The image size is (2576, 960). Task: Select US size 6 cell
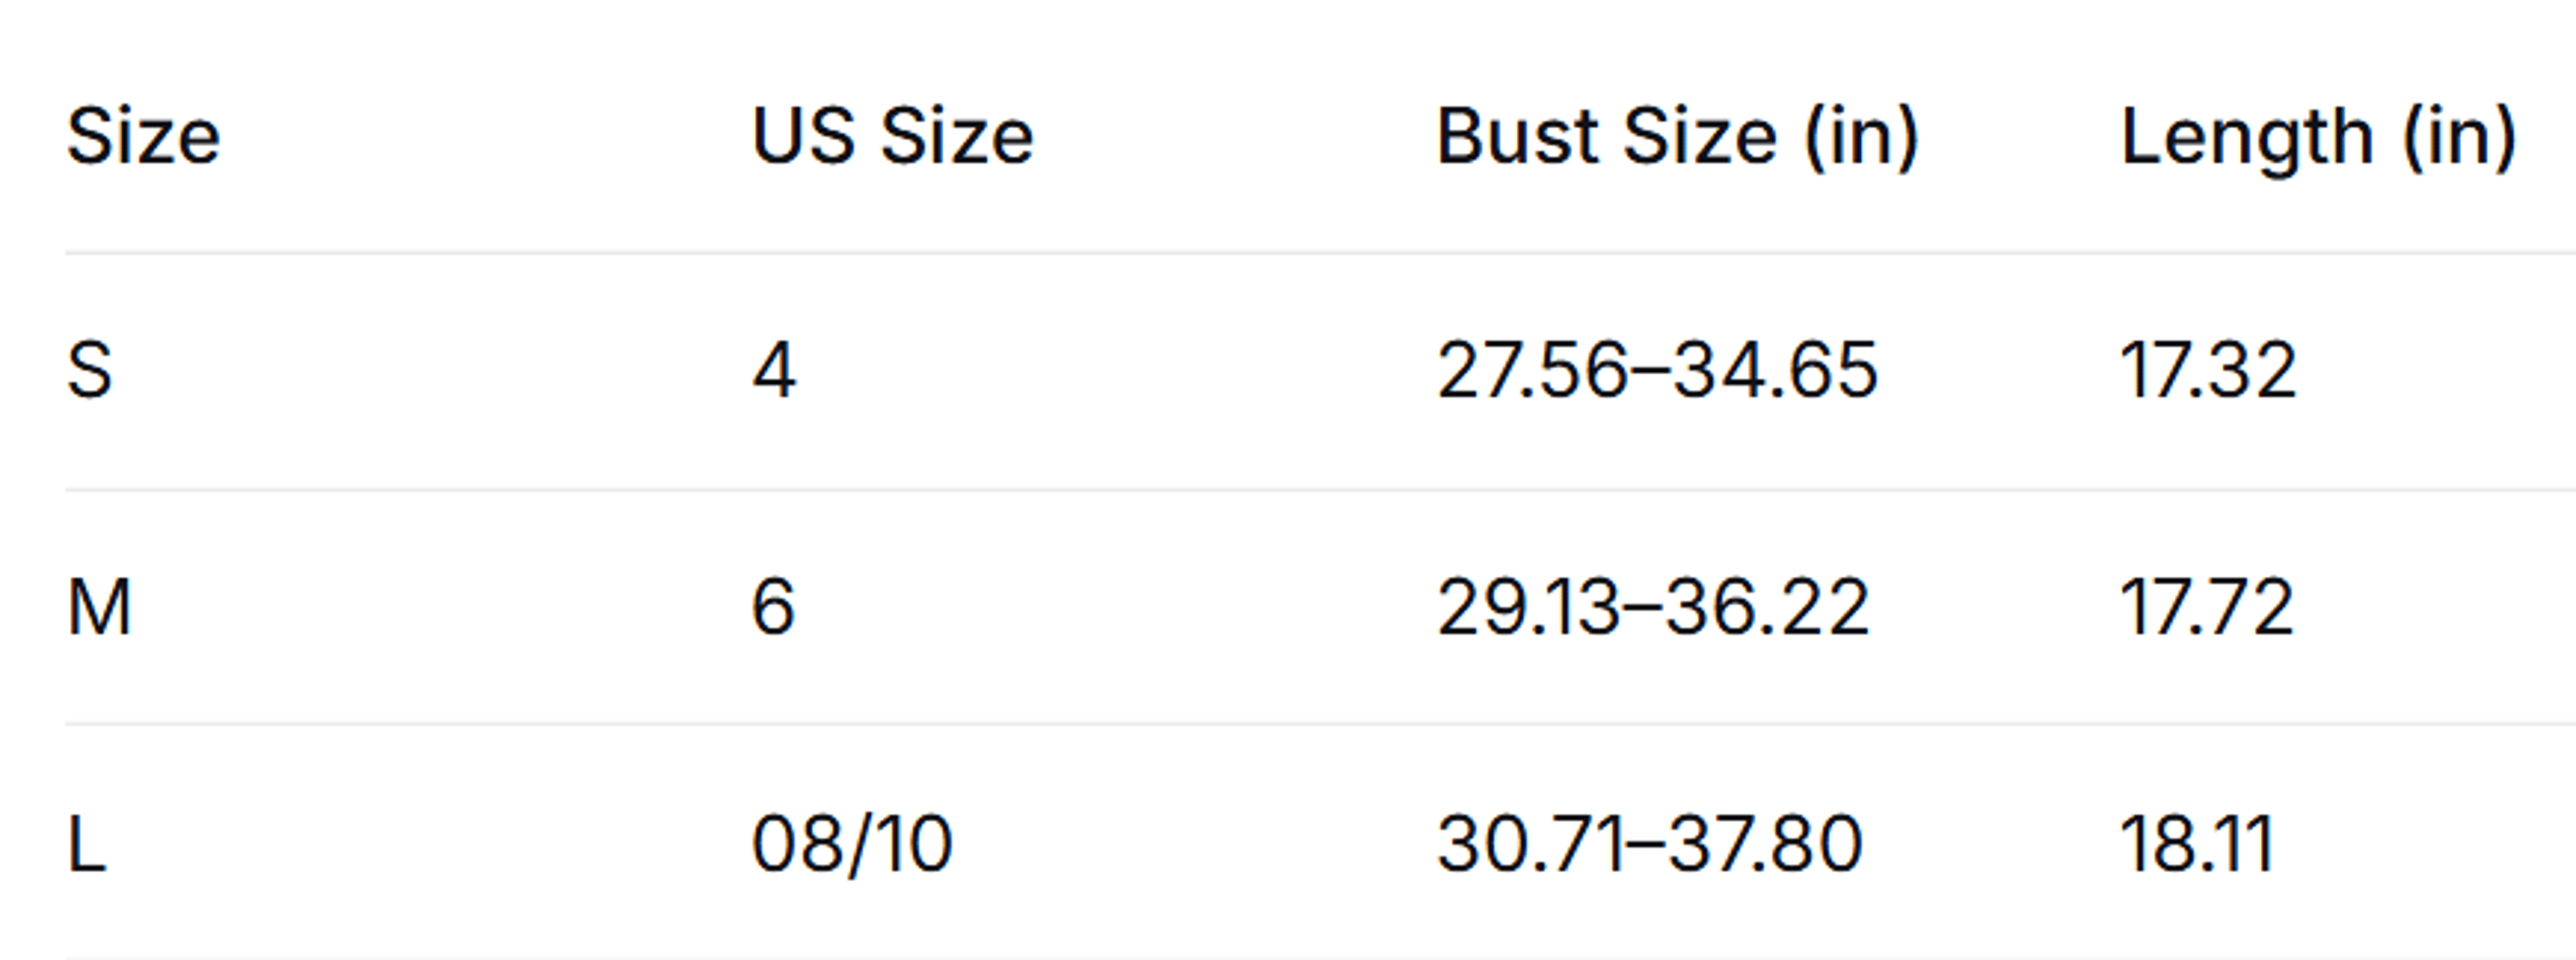coord(773,607)
